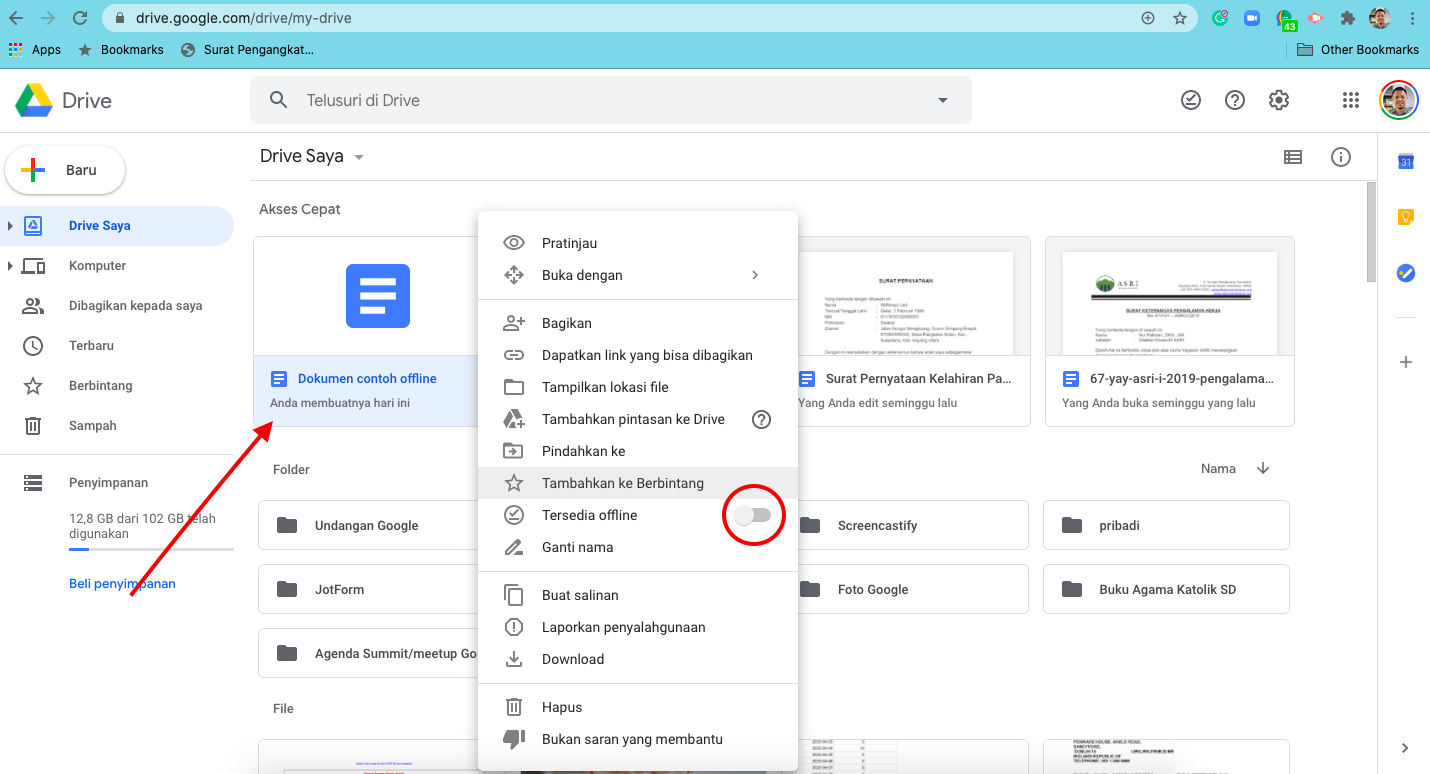
Task: Click the Chrome profile avatar in toolbar
Action: (x=1380, y=18)
